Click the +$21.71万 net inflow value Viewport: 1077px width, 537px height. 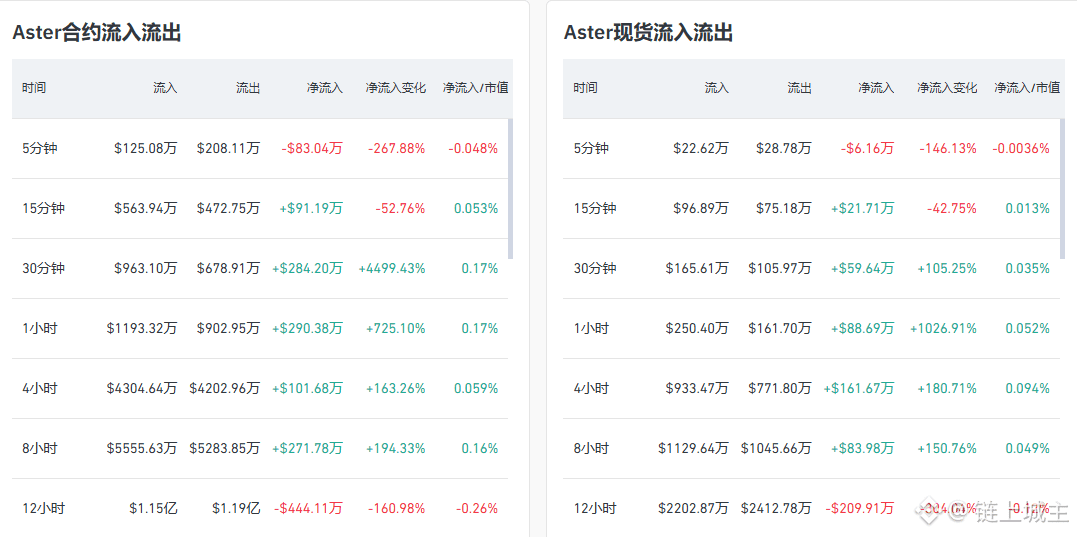click(863, 208)
